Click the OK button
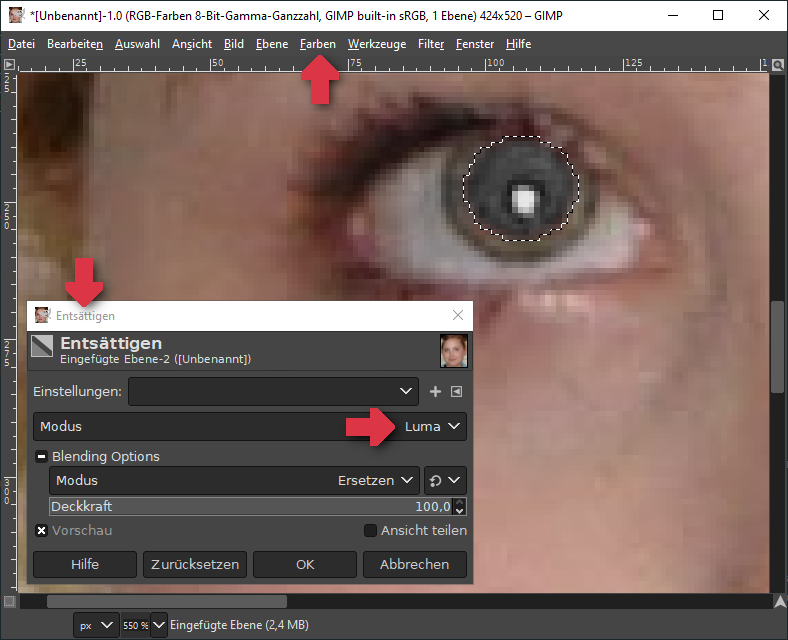The width and height of the screenshot is (788, 640). (x=305, y=564)
